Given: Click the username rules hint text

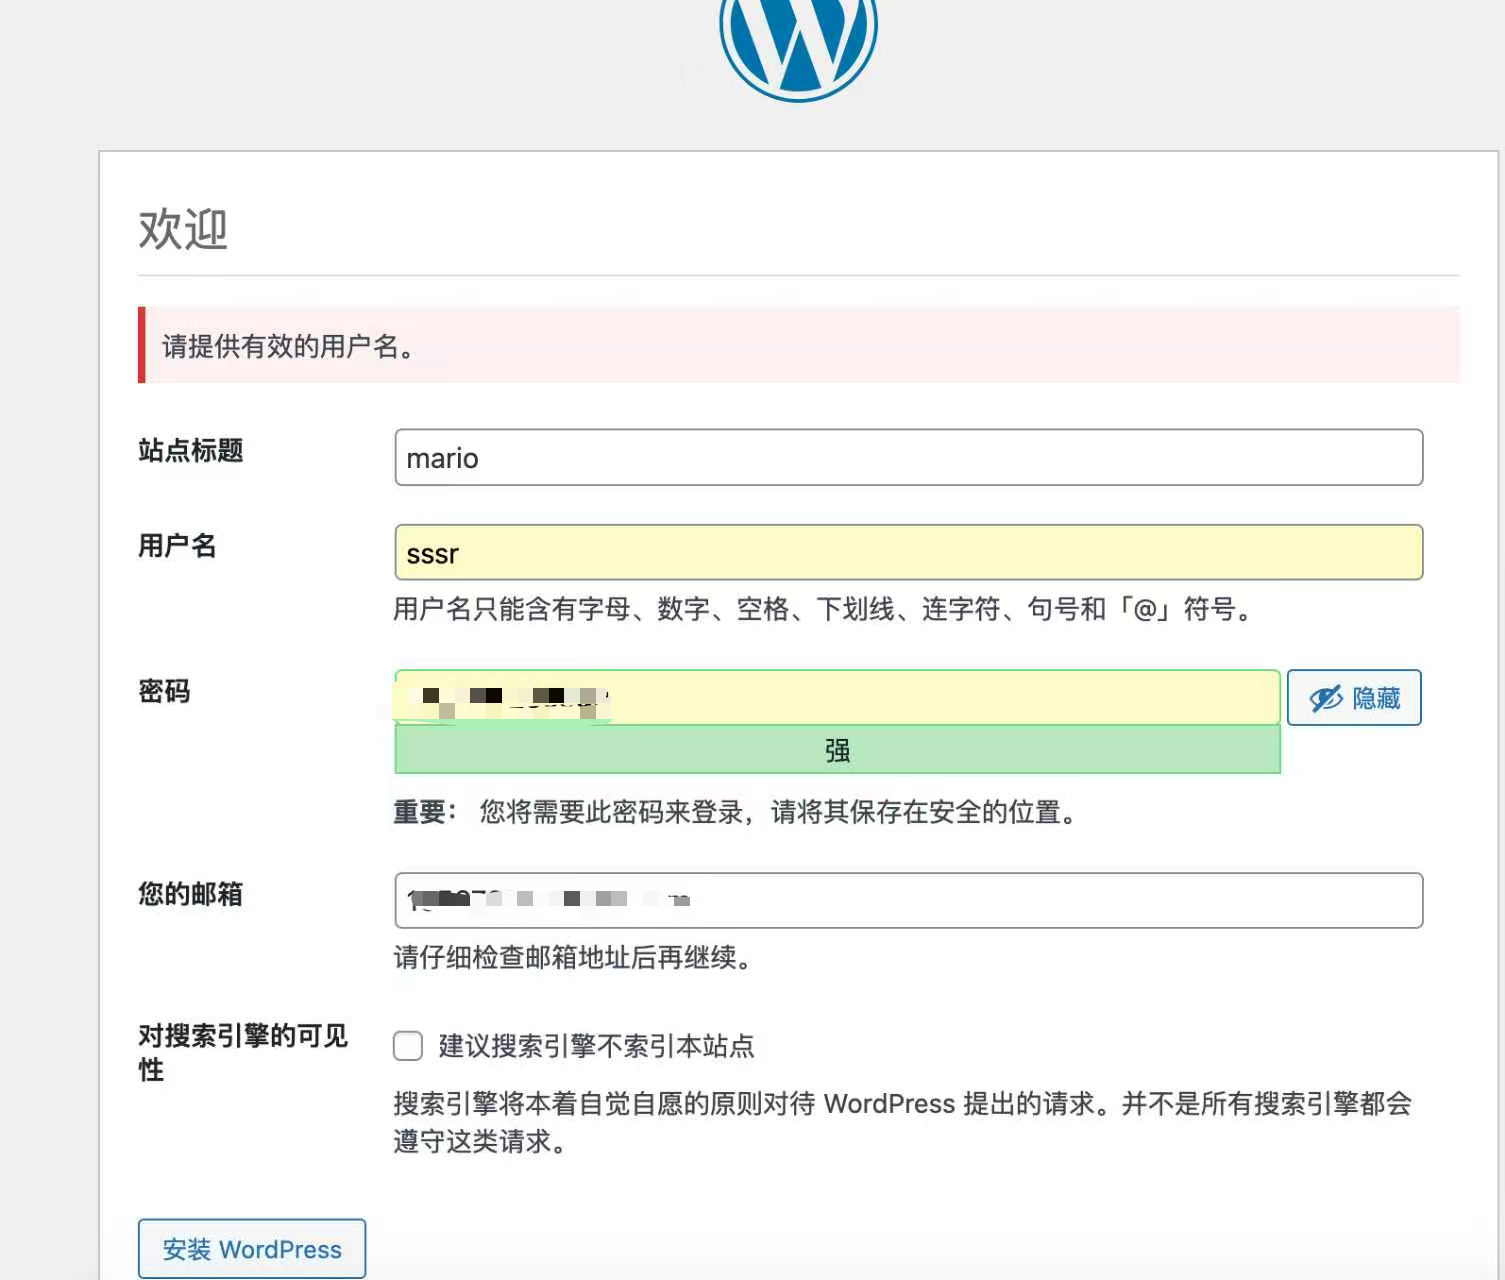Looking at the screenshot, I should (x=823, y=609).
